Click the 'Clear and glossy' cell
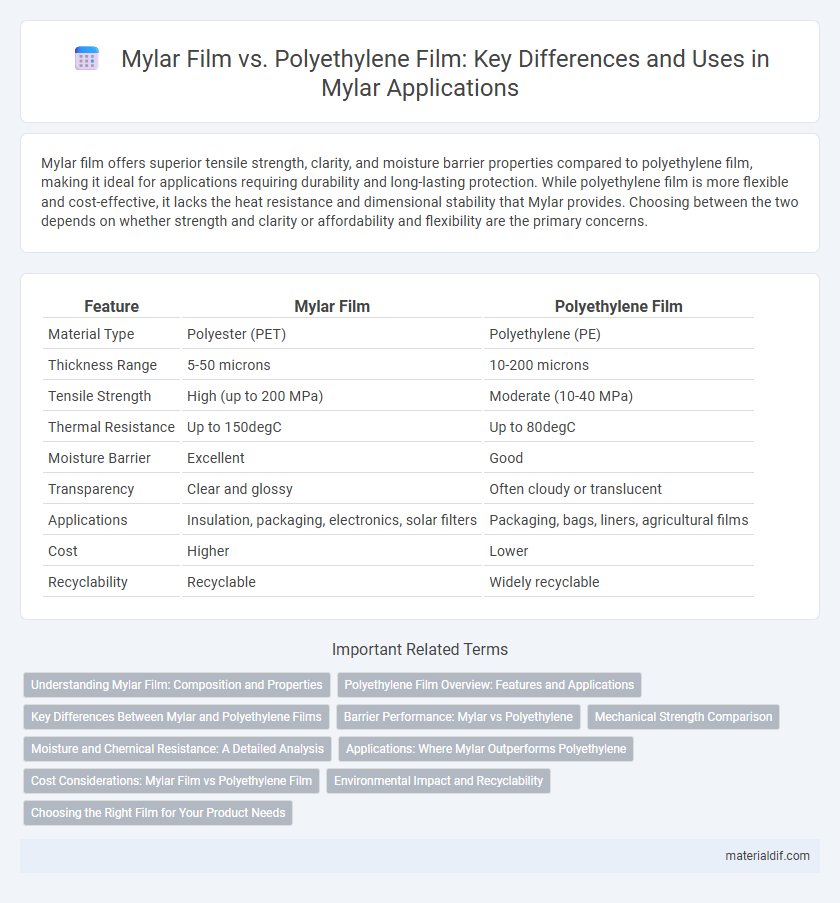 (x=240, y=489)
